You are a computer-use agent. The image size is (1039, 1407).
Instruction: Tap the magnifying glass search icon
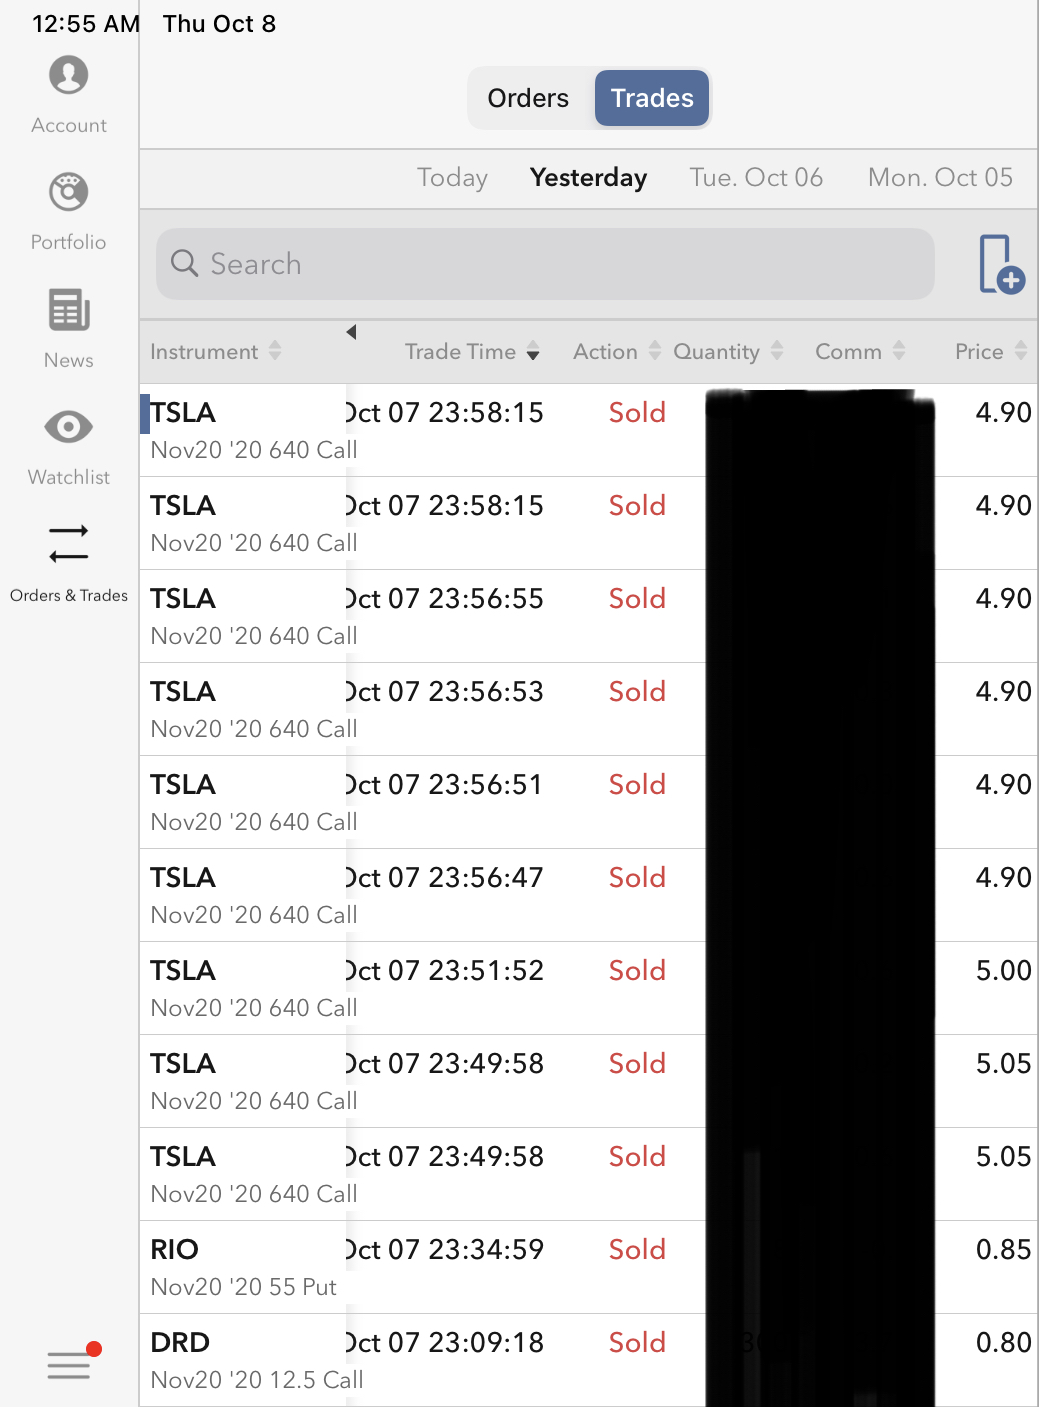(x=184, y=264)
